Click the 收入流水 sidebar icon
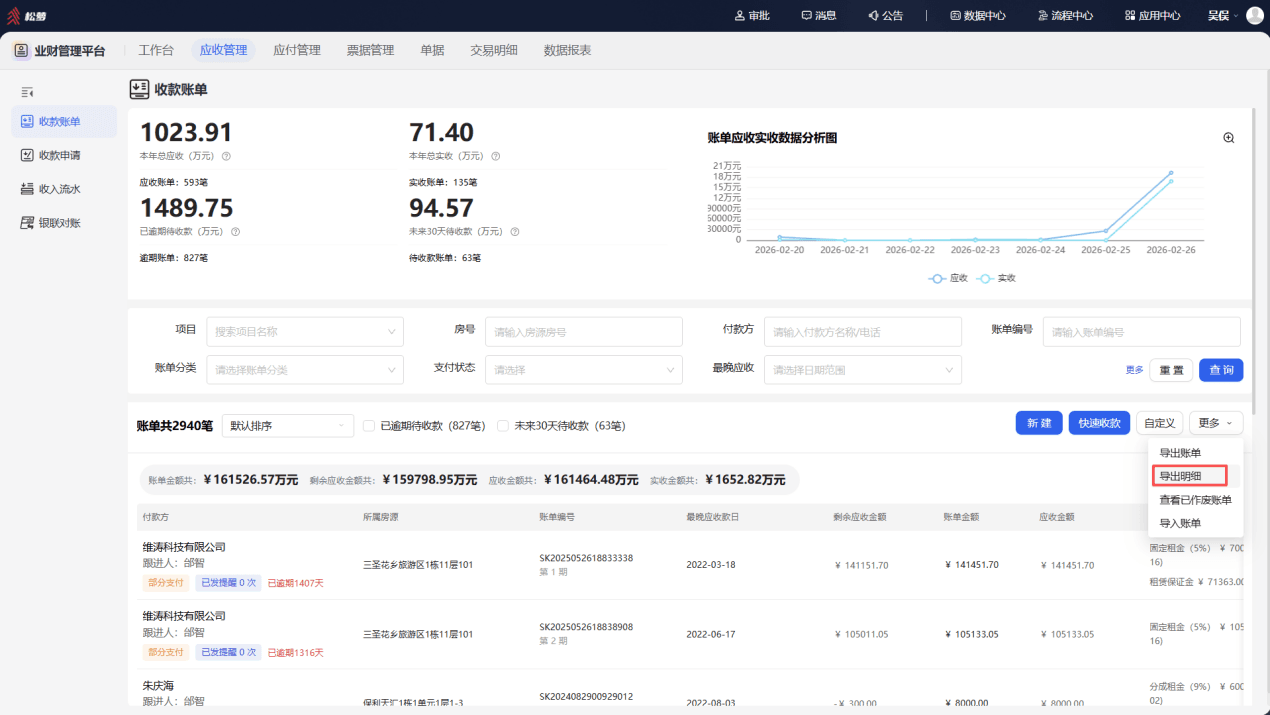 click(x=28, y=189)
